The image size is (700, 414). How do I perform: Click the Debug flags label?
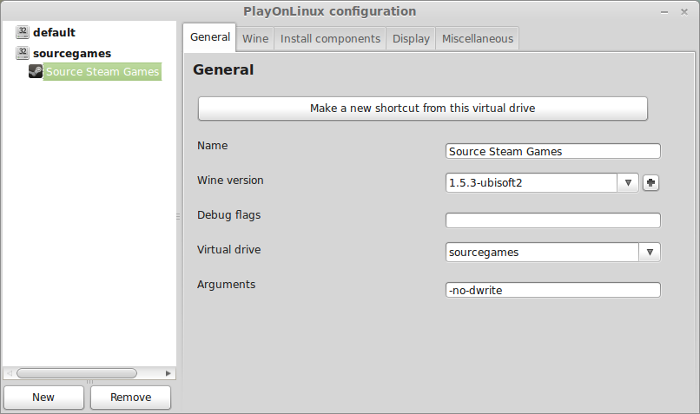(229, 215)
